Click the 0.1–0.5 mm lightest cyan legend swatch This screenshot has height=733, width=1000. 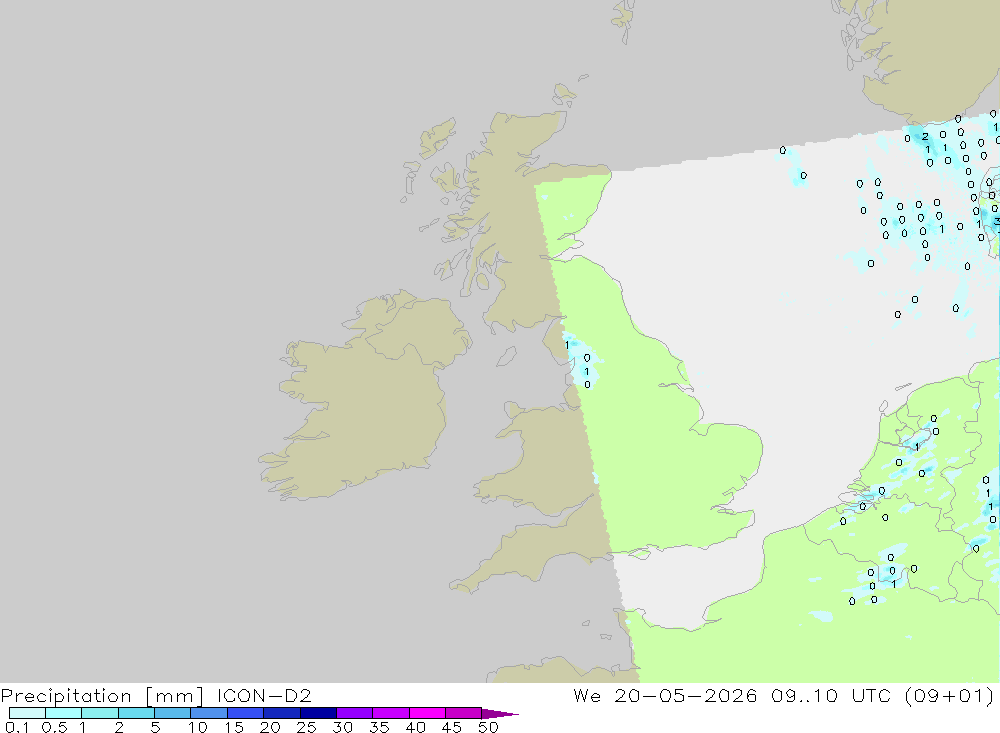(x=27, y=713)
